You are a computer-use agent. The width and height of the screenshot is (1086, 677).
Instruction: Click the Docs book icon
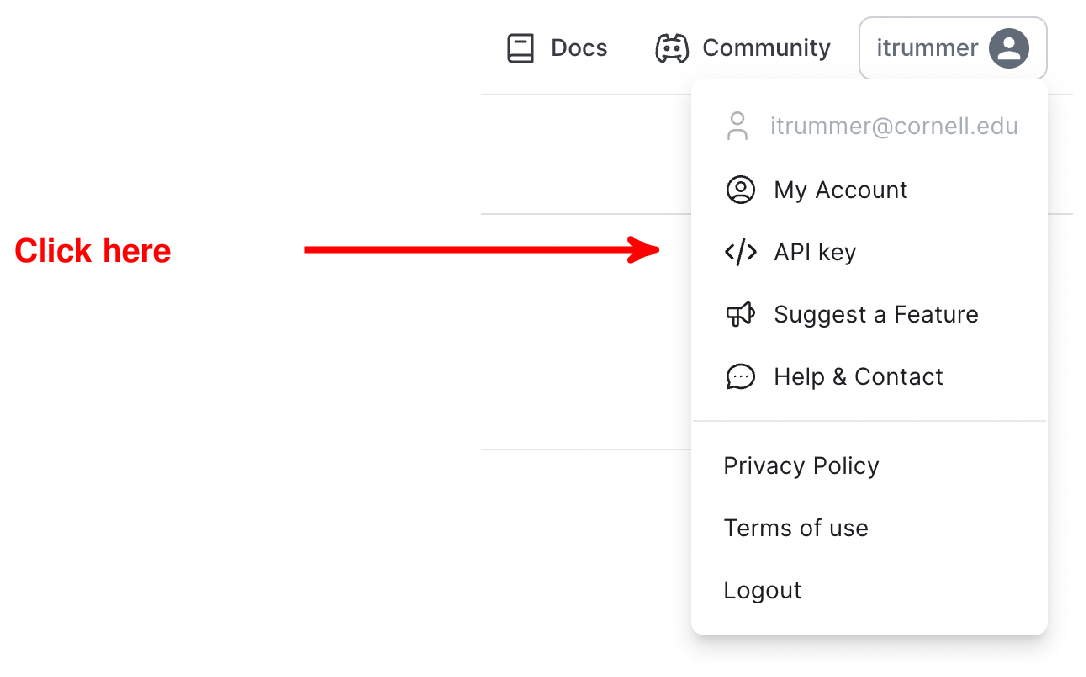tap(520, 49)
